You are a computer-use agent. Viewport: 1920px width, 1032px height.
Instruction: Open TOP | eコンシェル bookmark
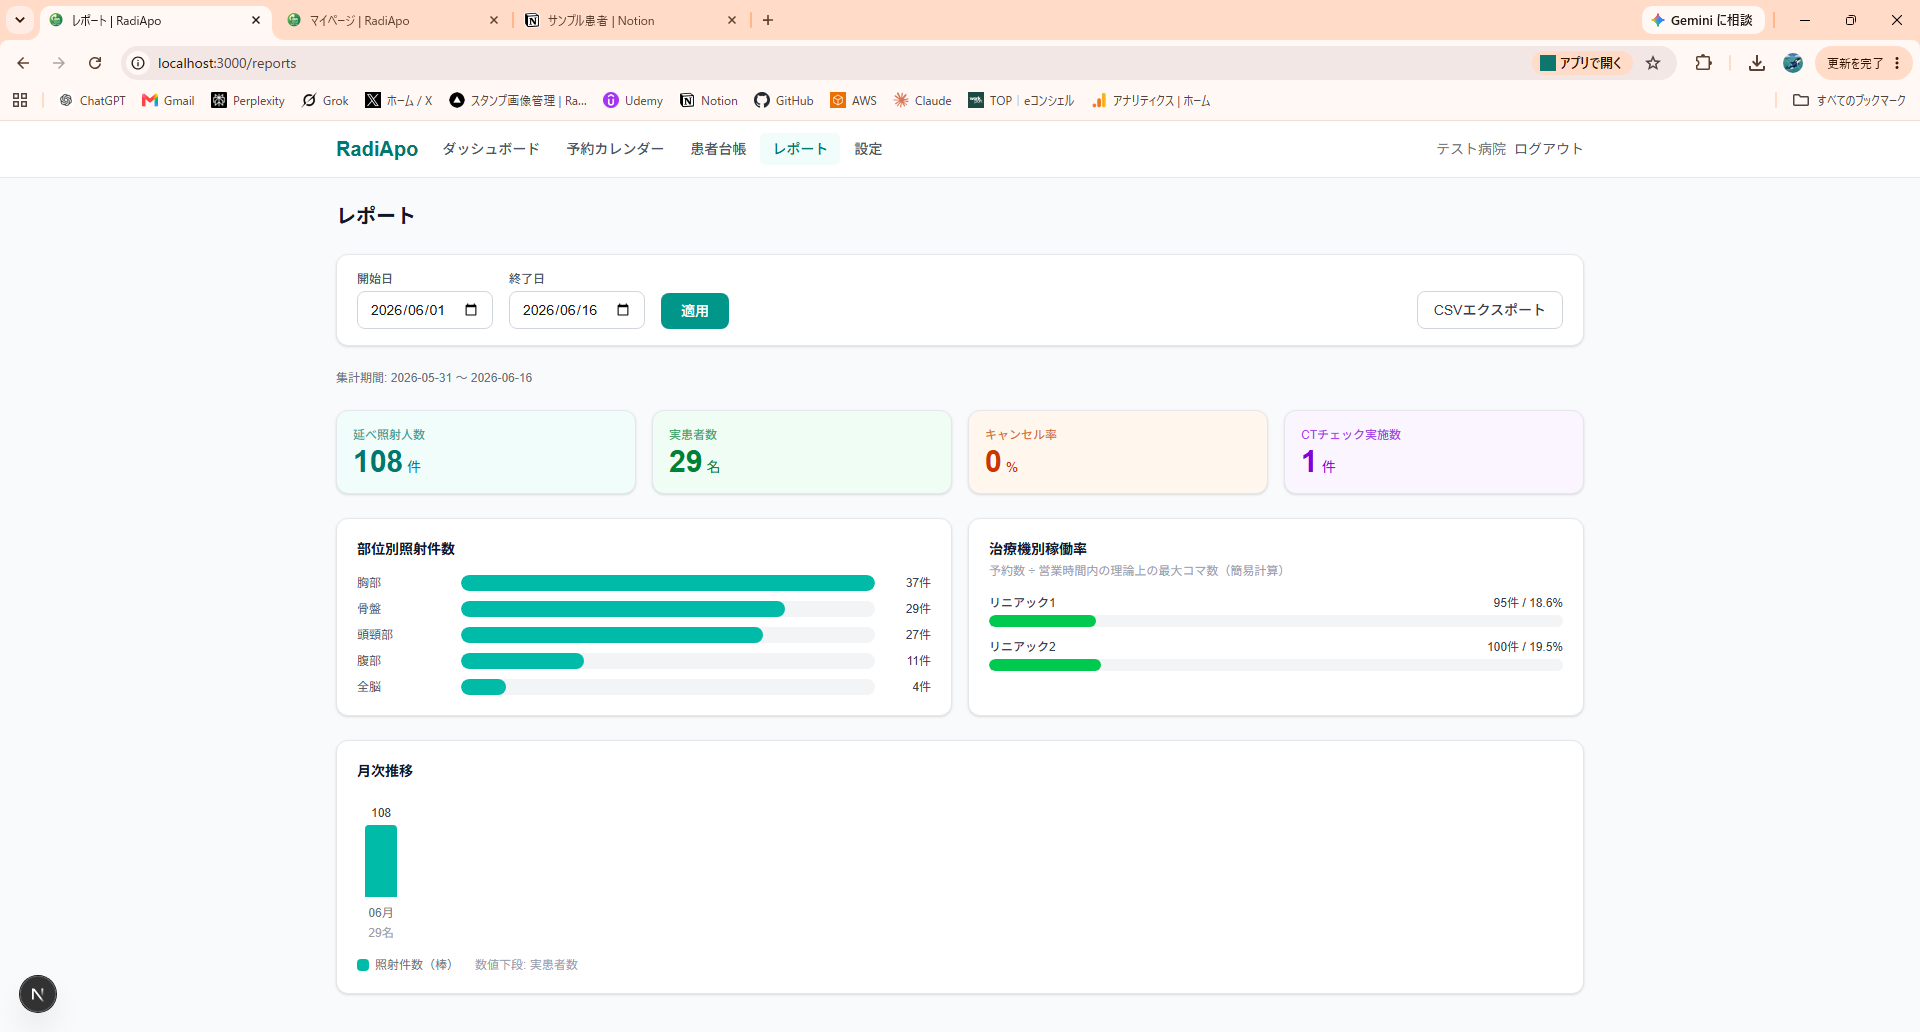pos(1021,100)
